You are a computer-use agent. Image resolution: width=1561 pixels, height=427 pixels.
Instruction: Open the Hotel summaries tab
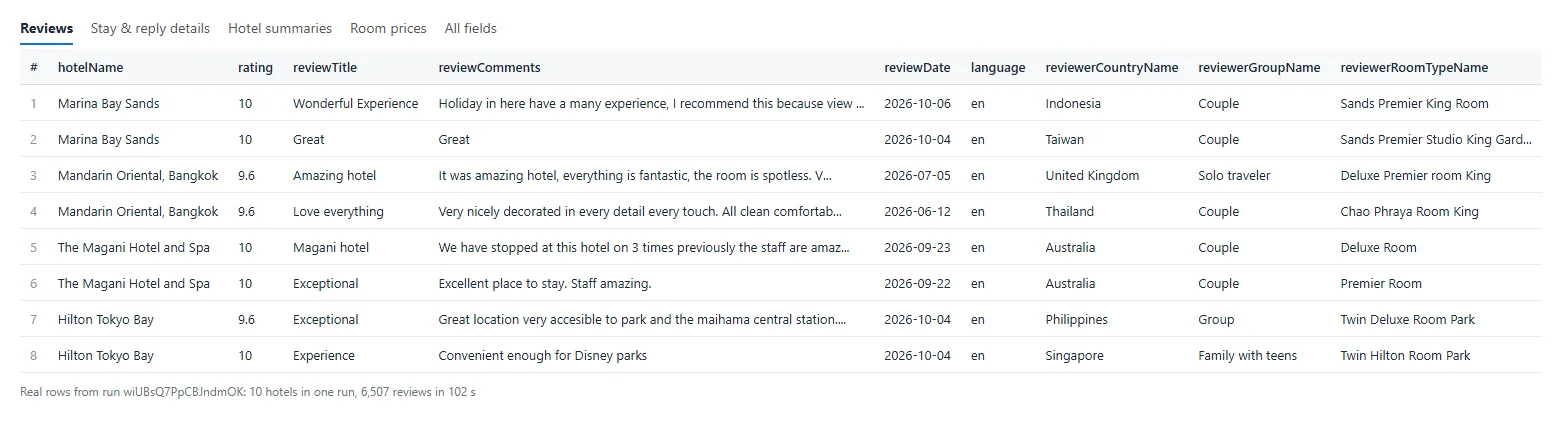pyautogui.click(x=280, y=28)
